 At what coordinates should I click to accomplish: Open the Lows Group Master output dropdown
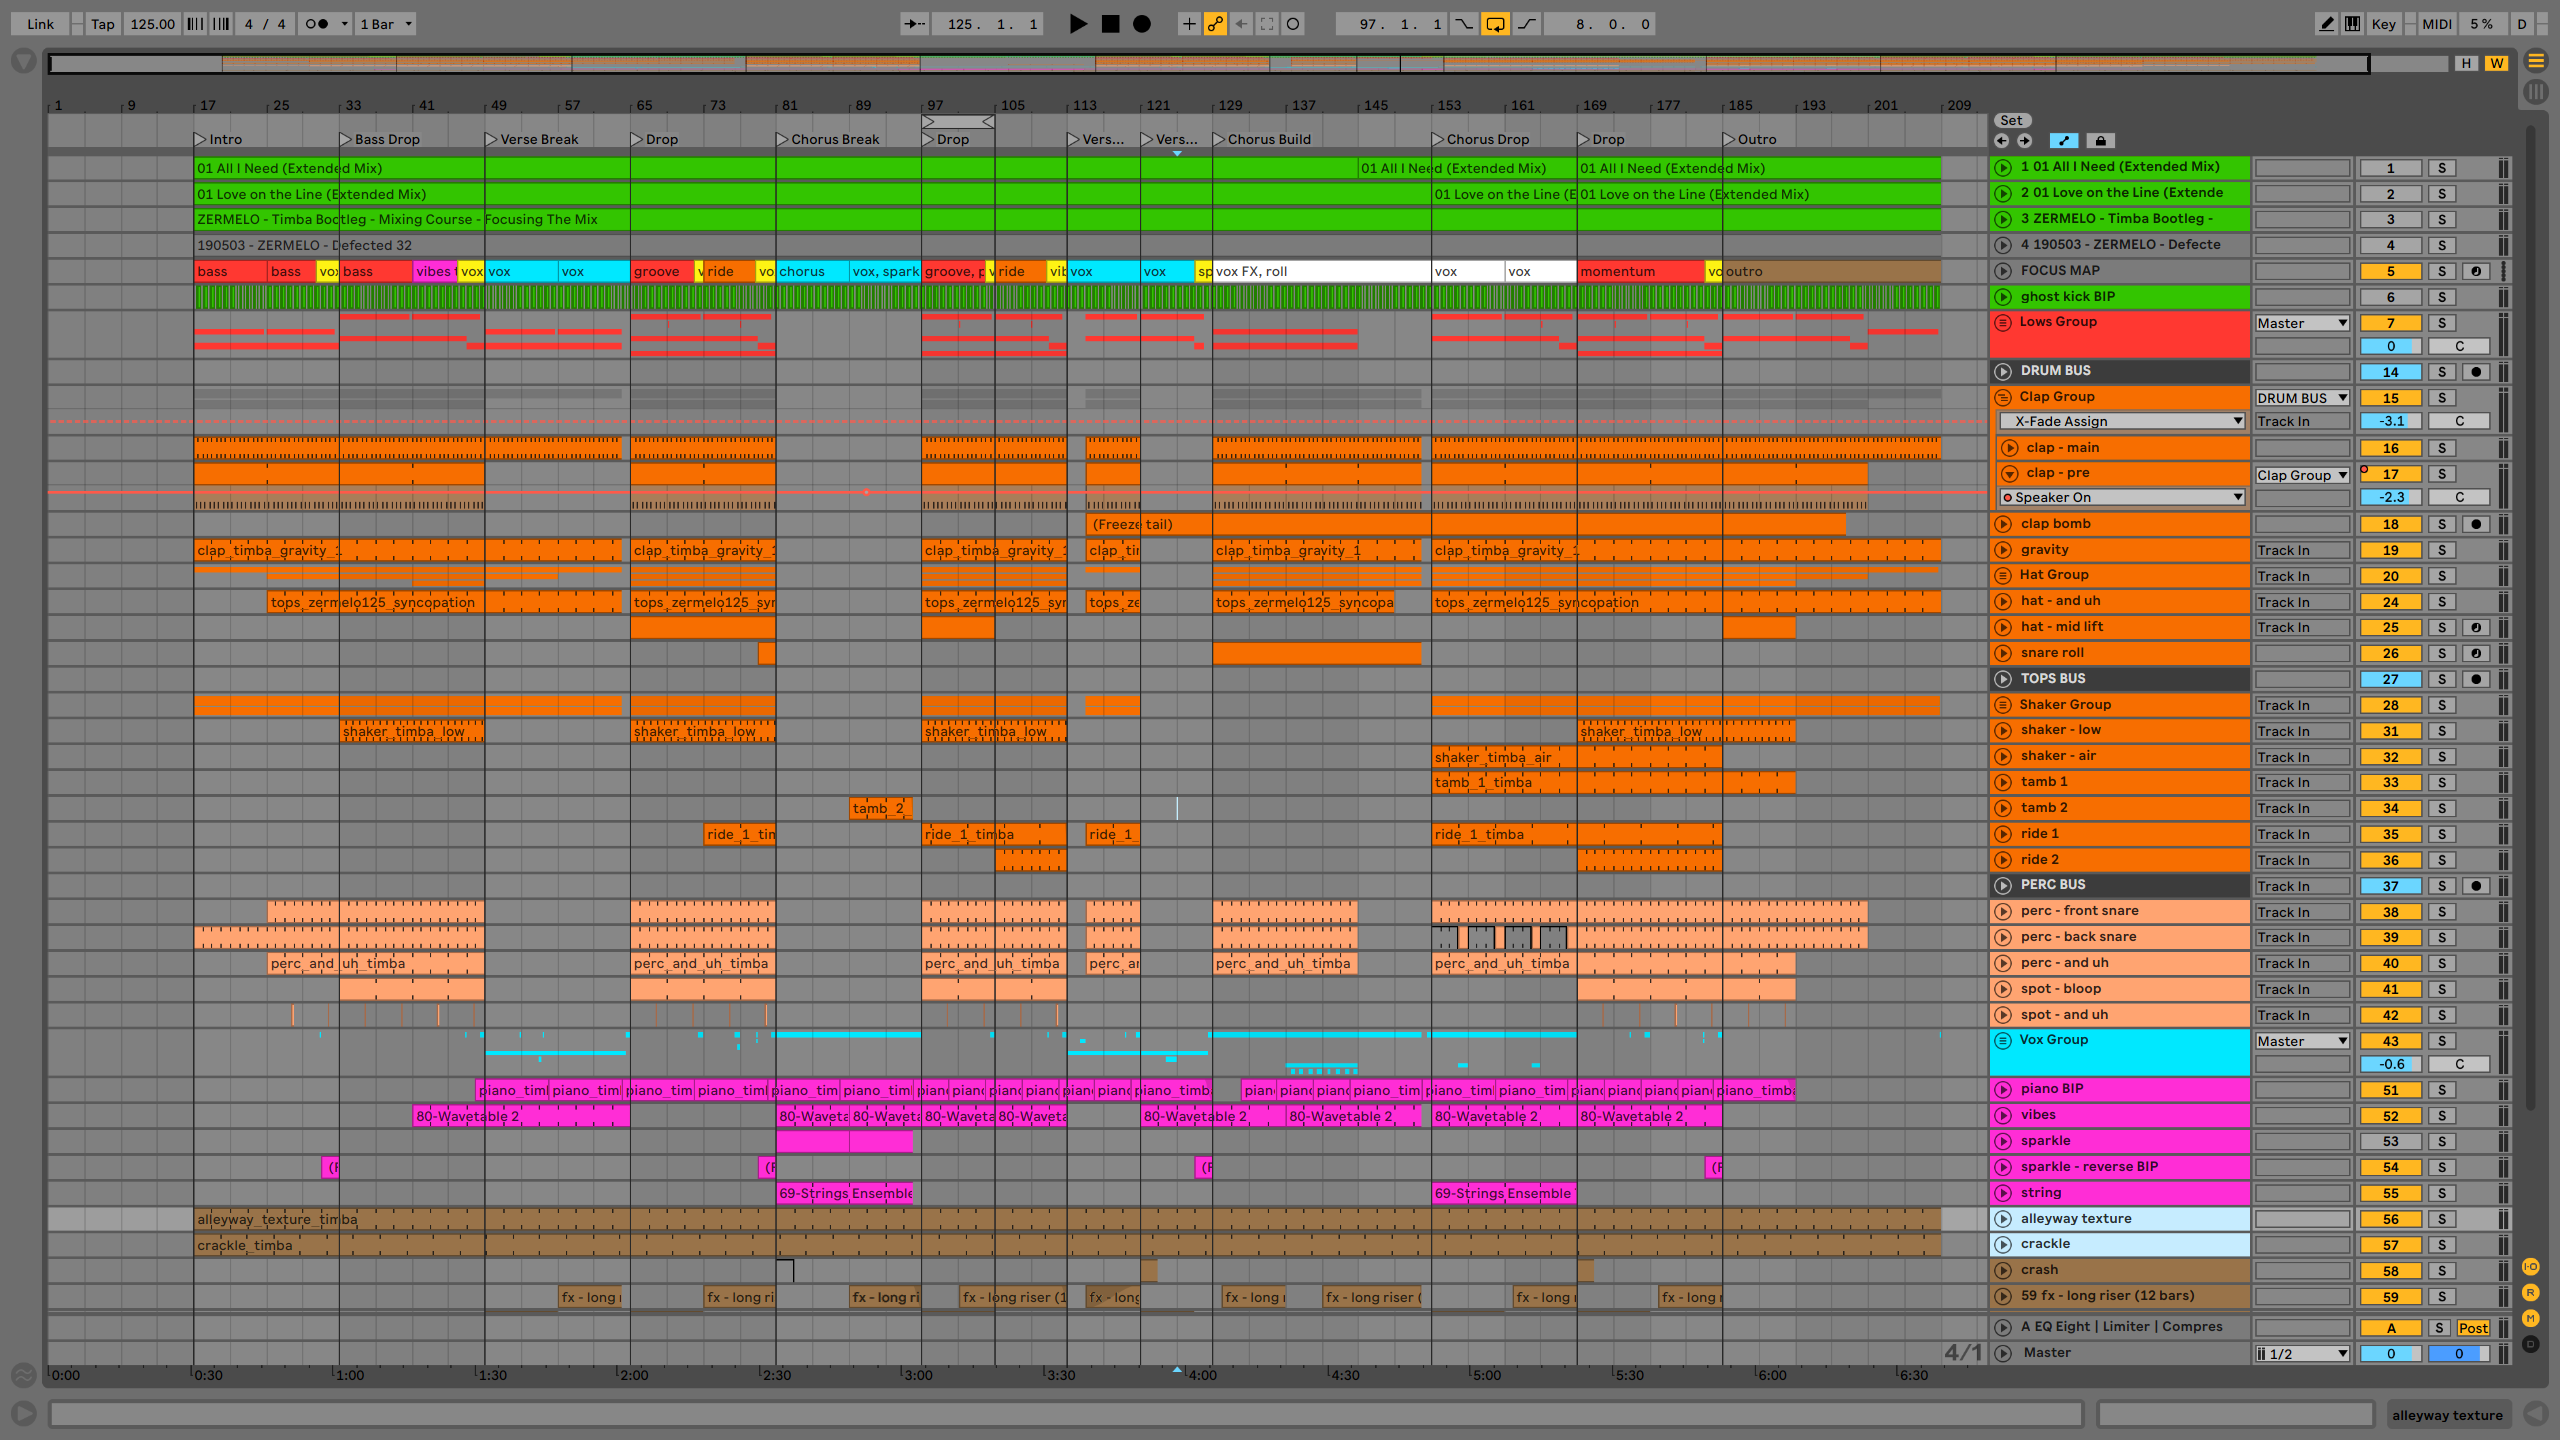point(2301,323)
